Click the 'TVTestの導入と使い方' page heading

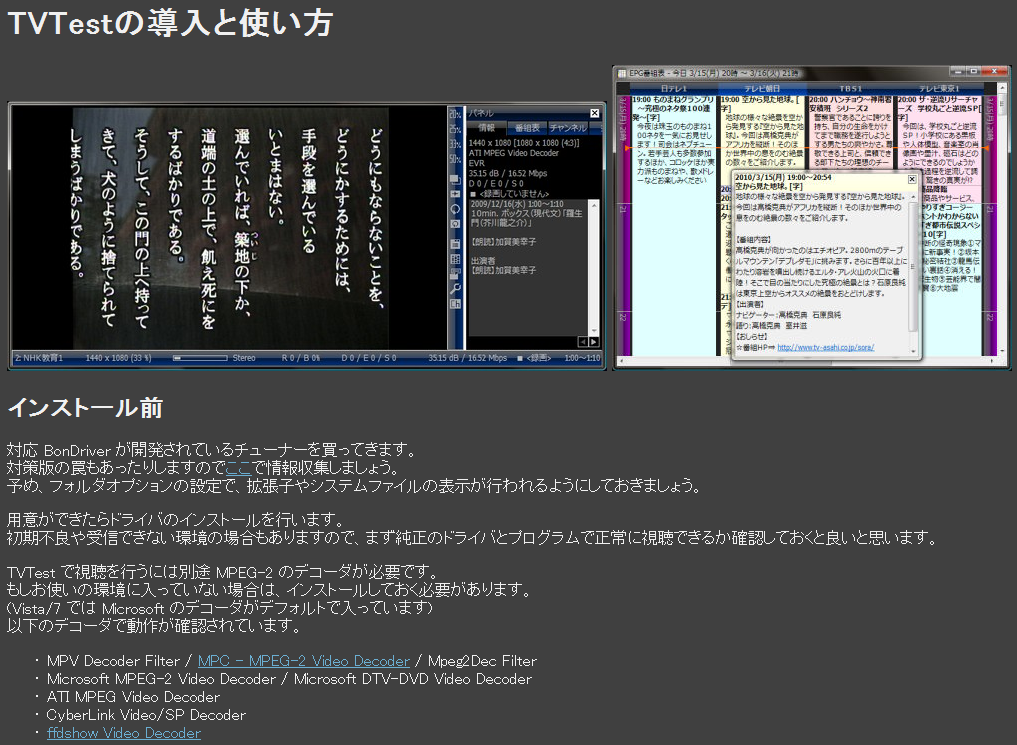170,23
